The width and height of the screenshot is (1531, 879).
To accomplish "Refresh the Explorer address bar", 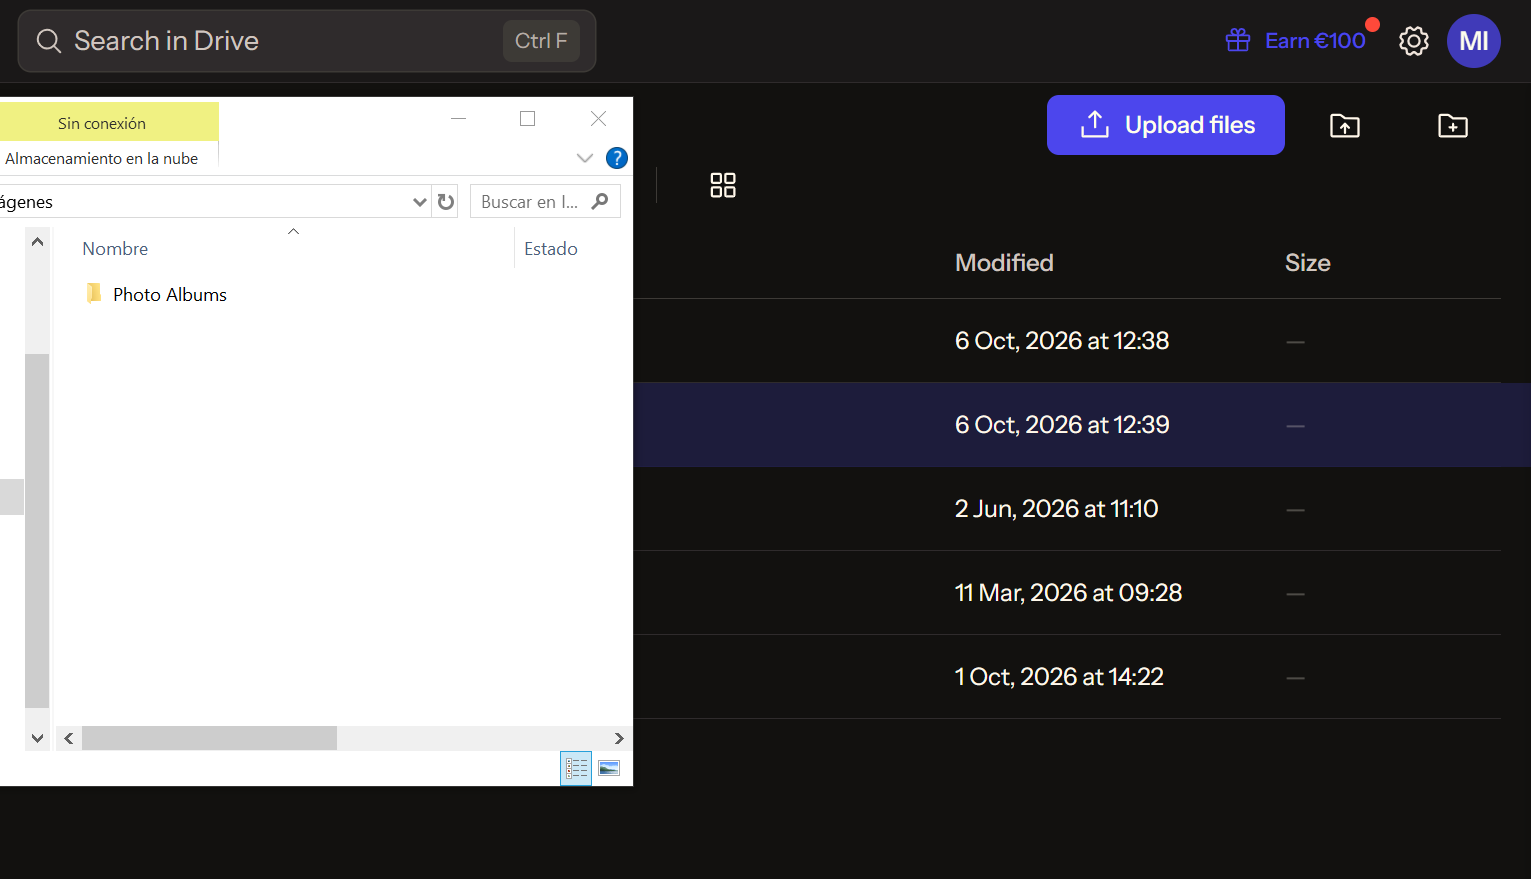I will click(446, 202).
